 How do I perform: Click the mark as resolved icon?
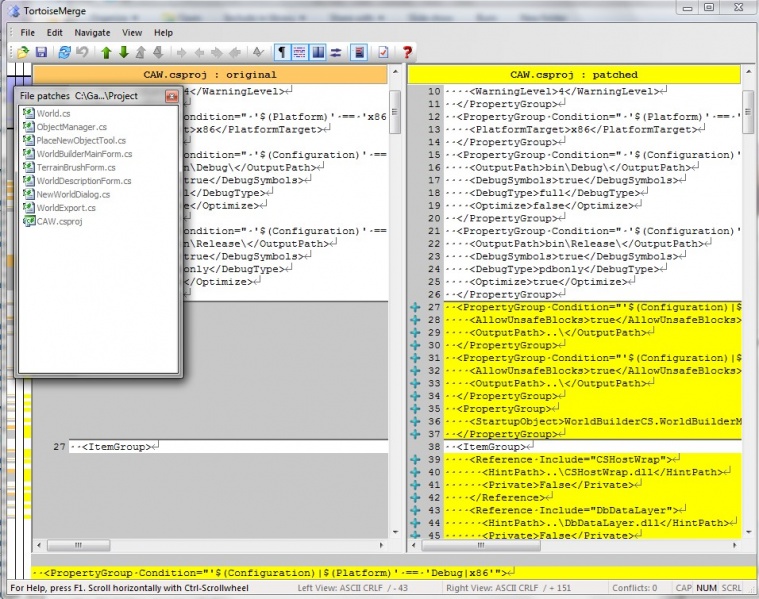258,52
